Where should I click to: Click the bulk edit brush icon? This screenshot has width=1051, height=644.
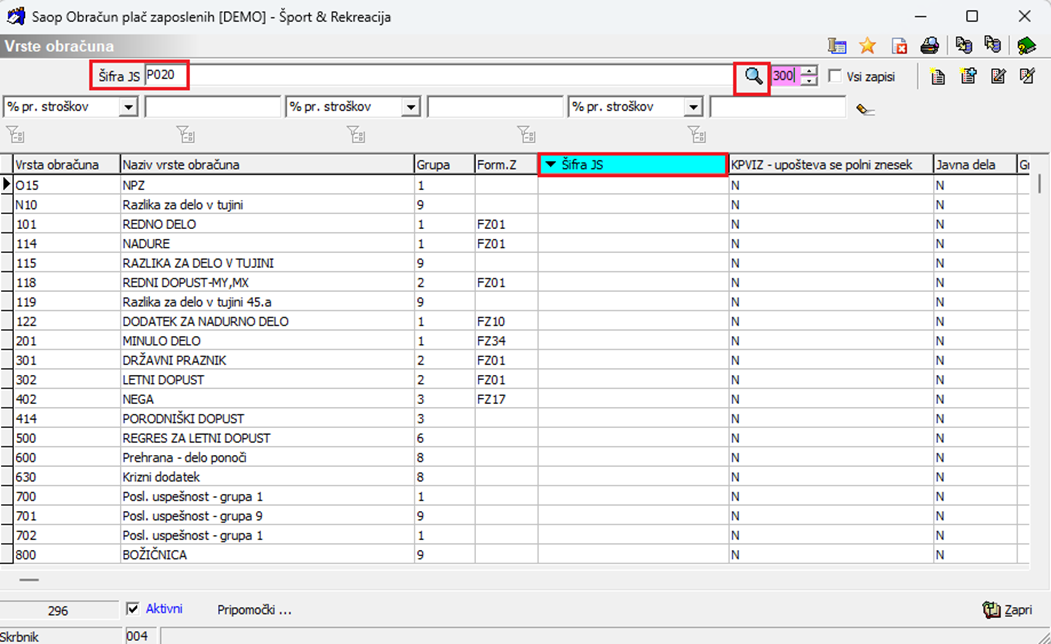tap(1027, 76)
